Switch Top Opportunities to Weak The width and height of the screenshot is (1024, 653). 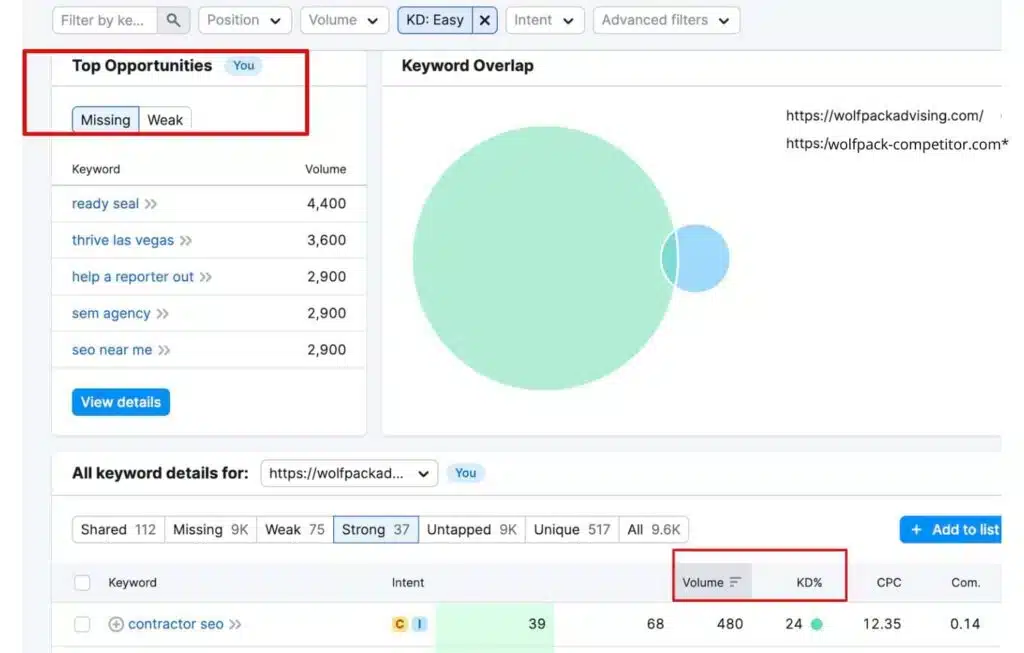tap(165, 120)
